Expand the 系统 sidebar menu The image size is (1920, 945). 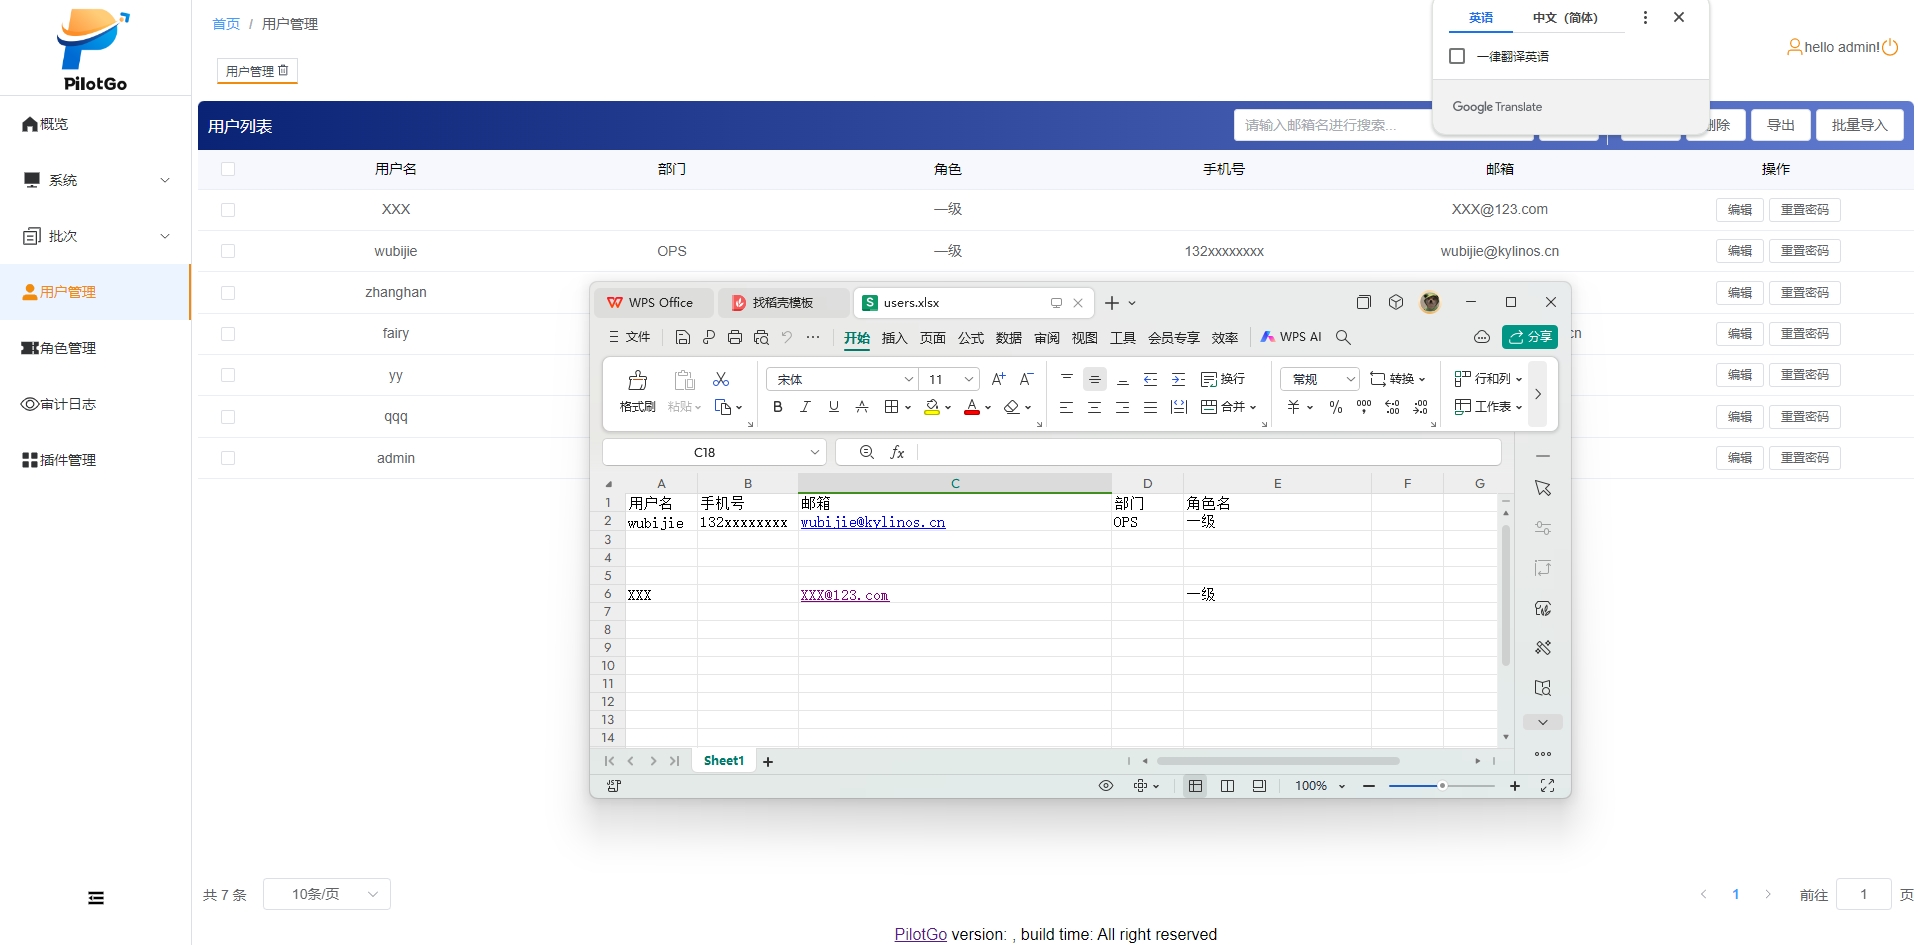click(x=95, y=180)
